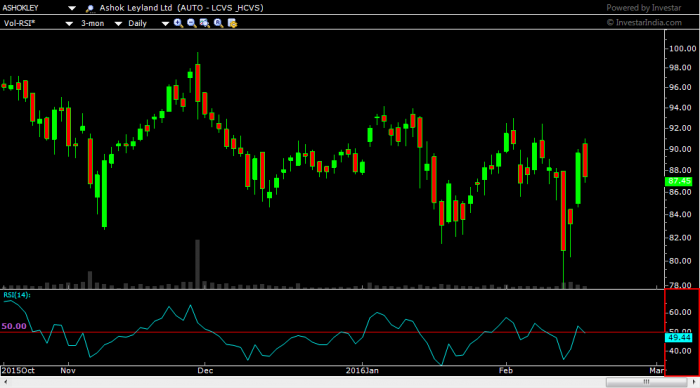Click the 2016Jan date axis label
Viewport: 700px width, 388px height.
[362, 371]
